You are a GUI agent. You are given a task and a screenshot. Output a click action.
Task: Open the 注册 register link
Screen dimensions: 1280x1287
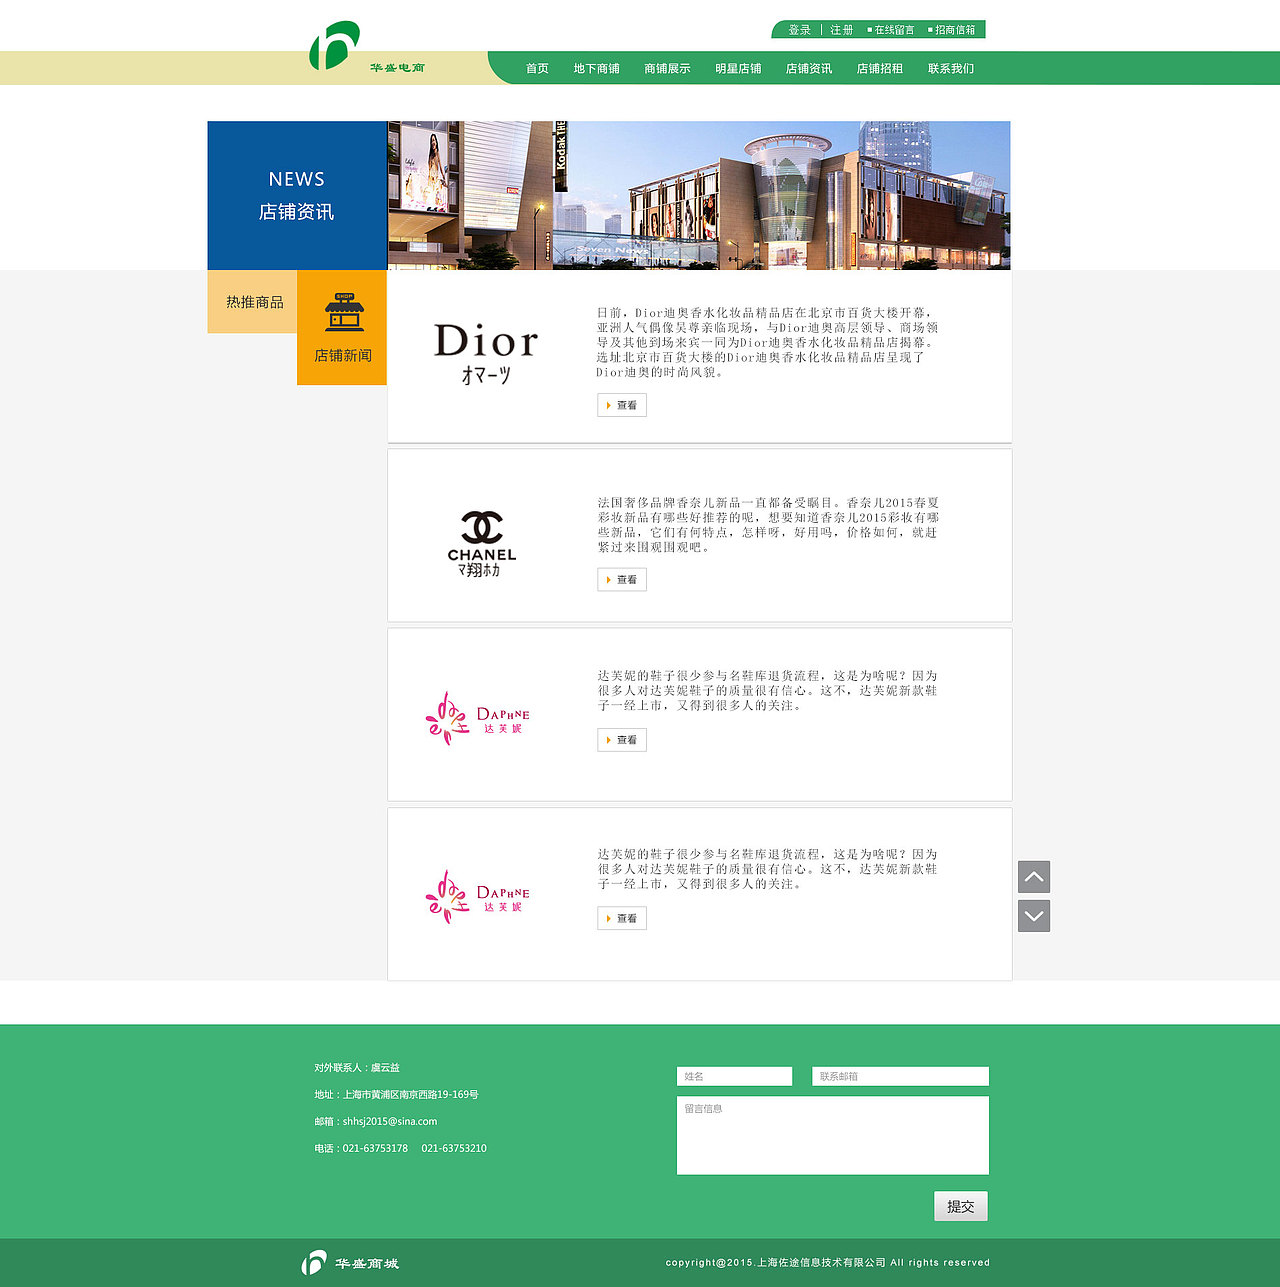point(841,30)
